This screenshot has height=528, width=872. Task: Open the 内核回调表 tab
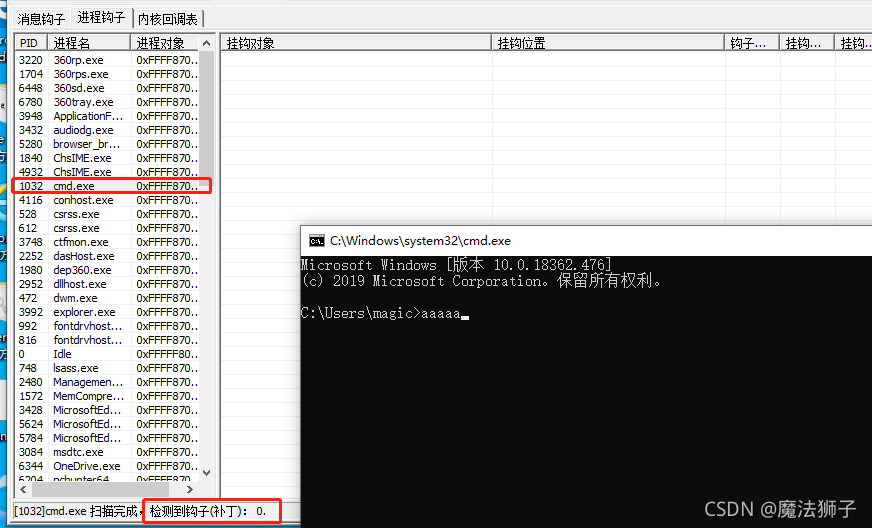coord(168,19)
